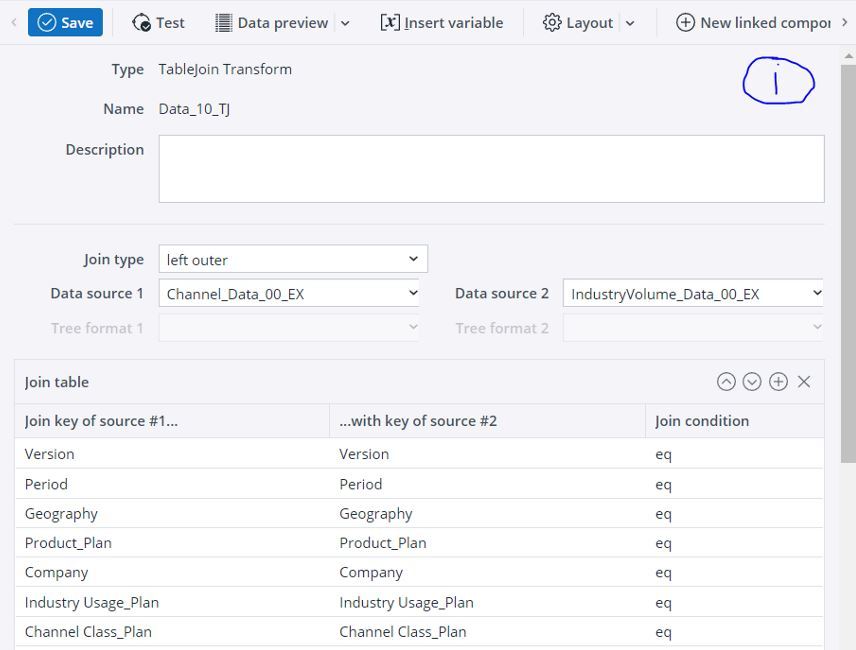The image size is (856, 650).
Task: Click the Save button
Action: coord(65,22)
